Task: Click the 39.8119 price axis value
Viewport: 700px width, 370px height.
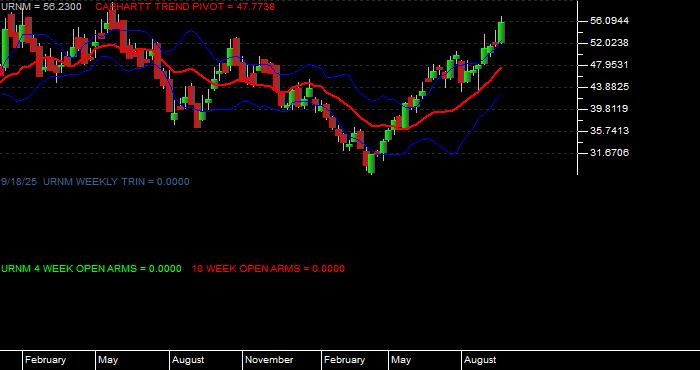Action: (609, 108)
